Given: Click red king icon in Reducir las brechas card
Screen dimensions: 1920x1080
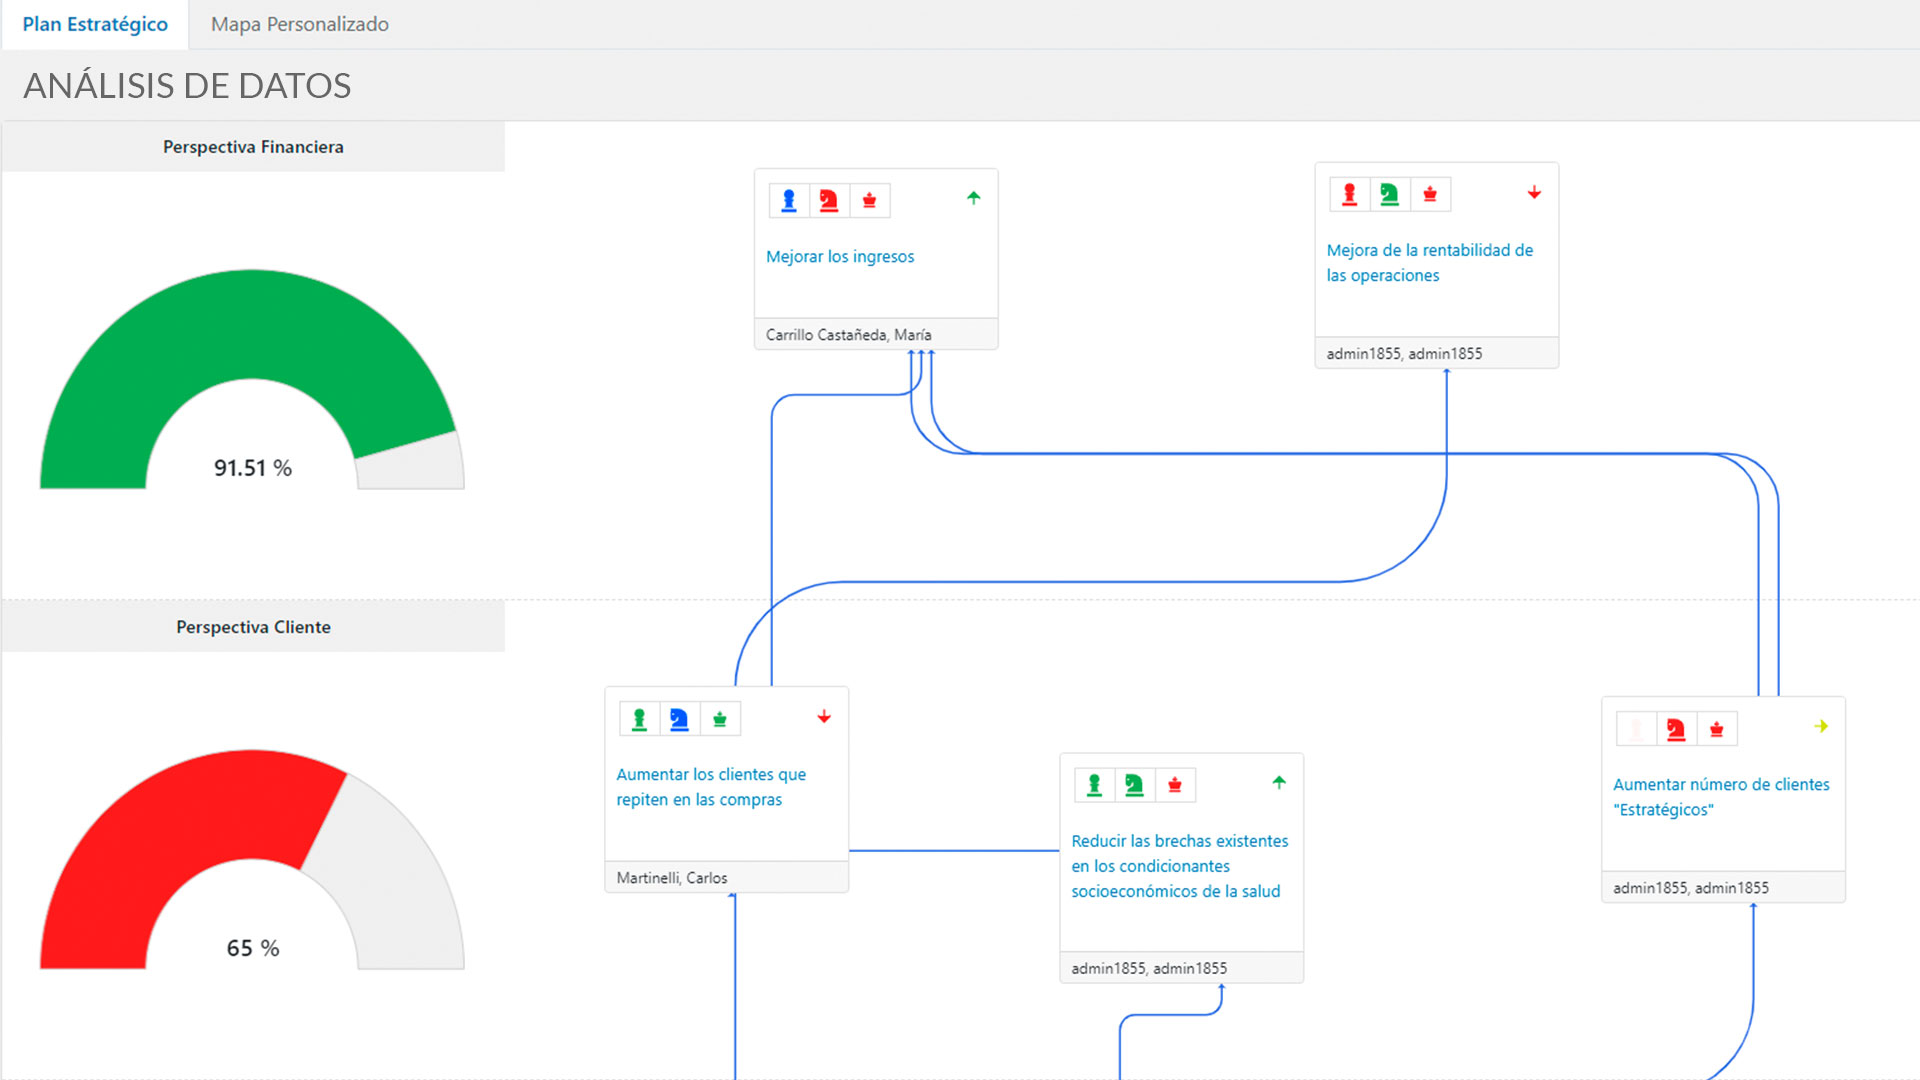Looking at the screenshot, I should pos(1174,786).
